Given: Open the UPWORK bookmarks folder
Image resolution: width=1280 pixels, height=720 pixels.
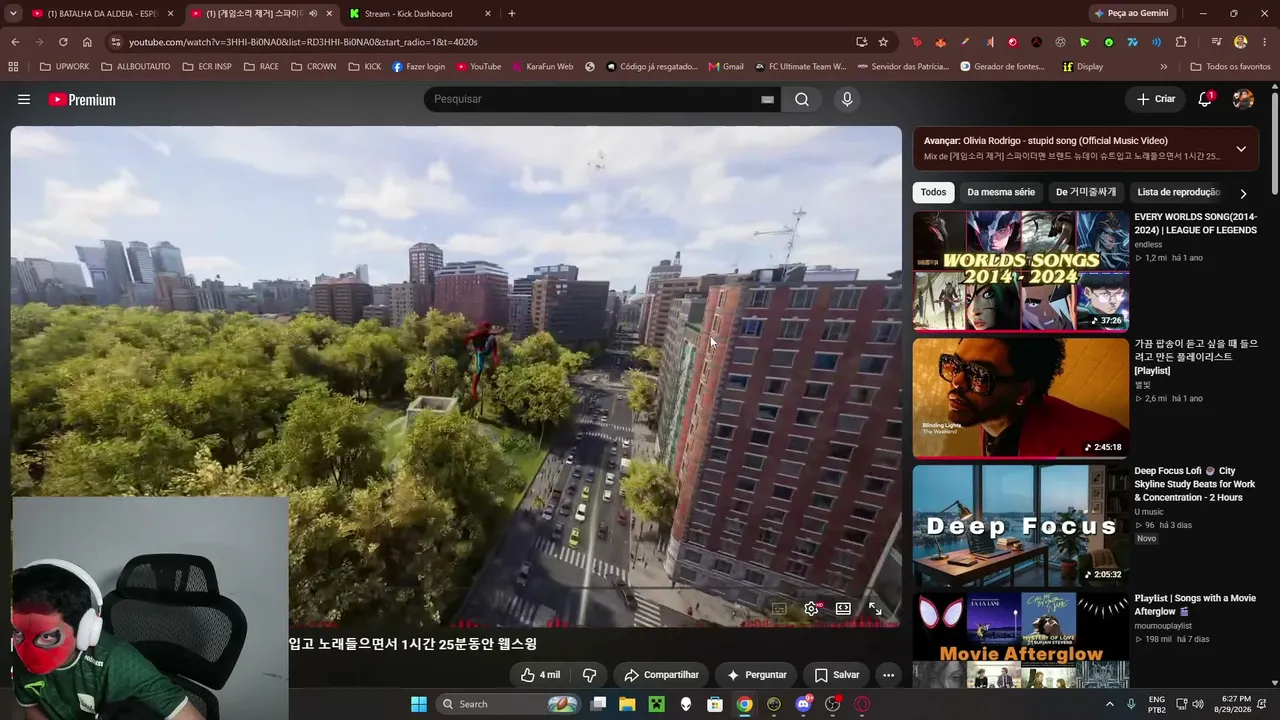Looking at the screenshot, I should 64,67.
